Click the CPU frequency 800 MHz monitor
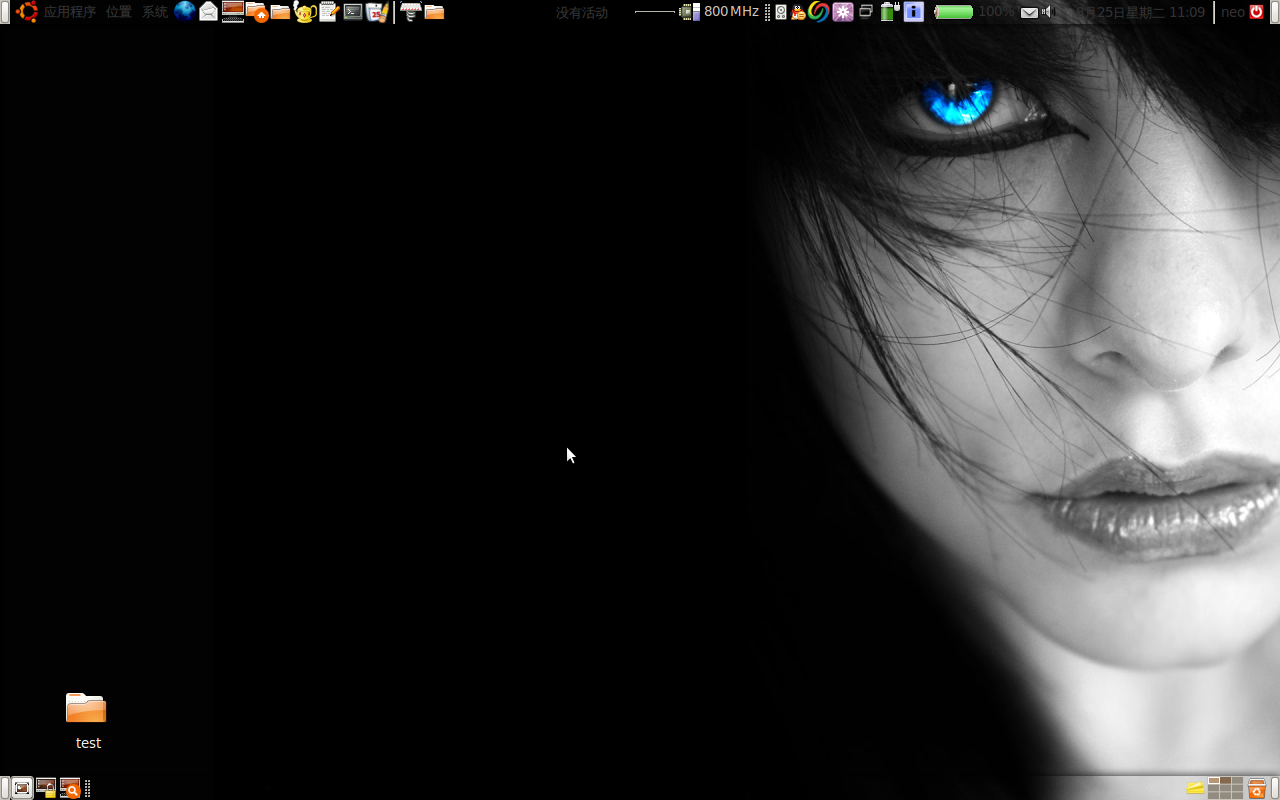The height and width of the screenshot is (800, 1280). [x=720, y=12]
